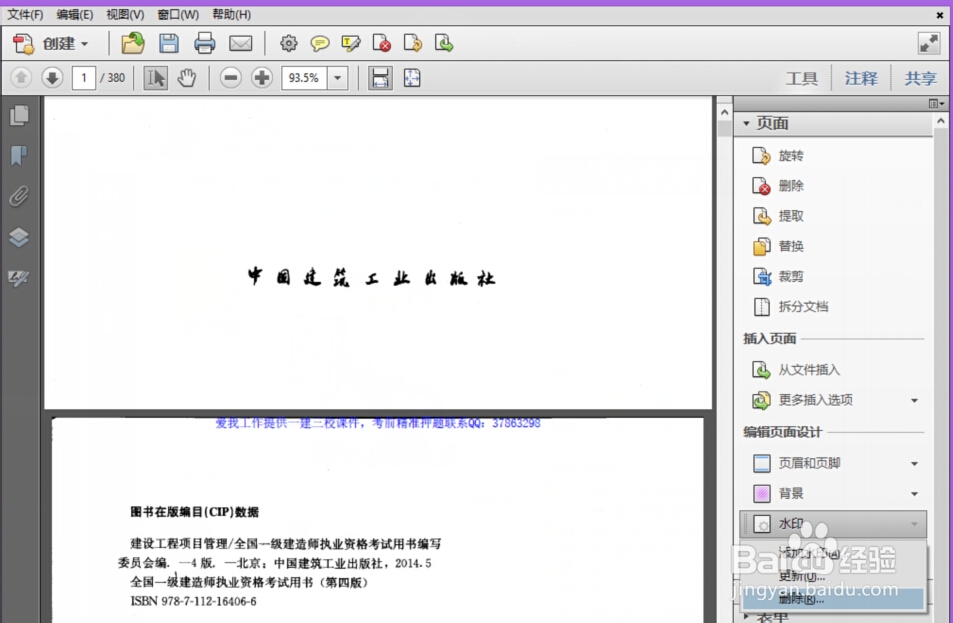Open the page thumbnails sidebar panel
The width and height of the screenshot is (953, 623).
tap(19, 115)
